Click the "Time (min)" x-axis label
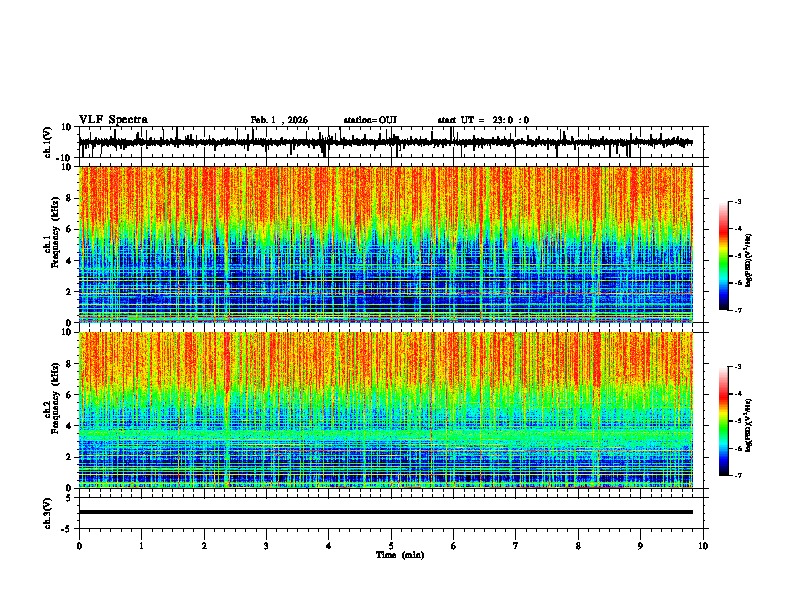 coord(400,555)
